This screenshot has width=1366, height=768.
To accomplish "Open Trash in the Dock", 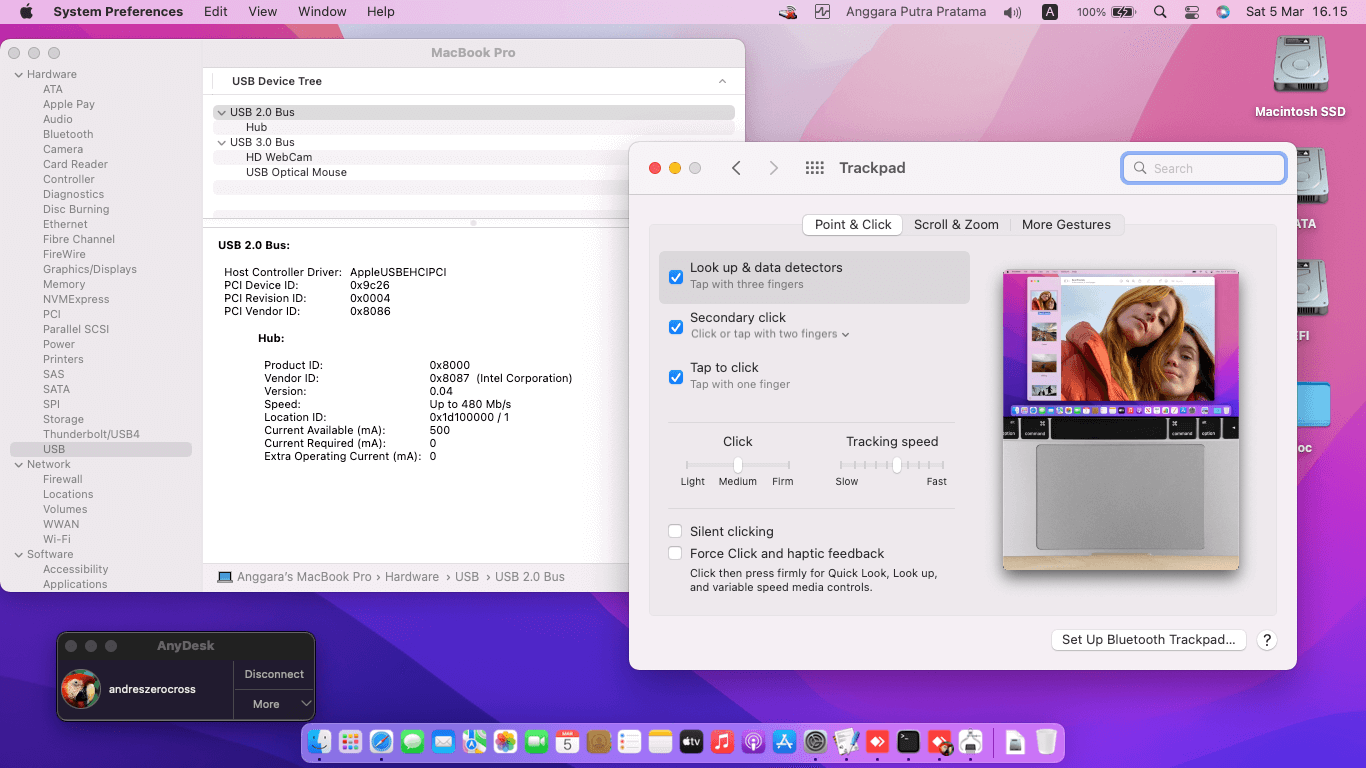I will [x=1046, y=742].
